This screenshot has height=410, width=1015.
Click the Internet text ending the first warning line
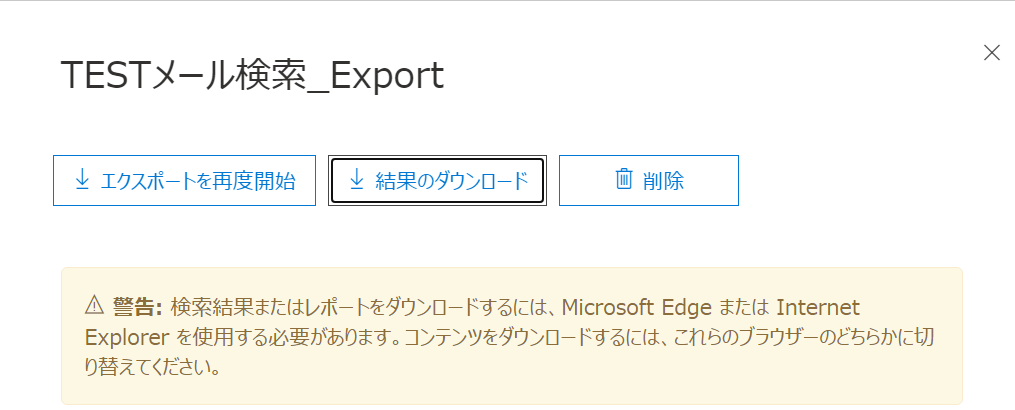[817, 305]
